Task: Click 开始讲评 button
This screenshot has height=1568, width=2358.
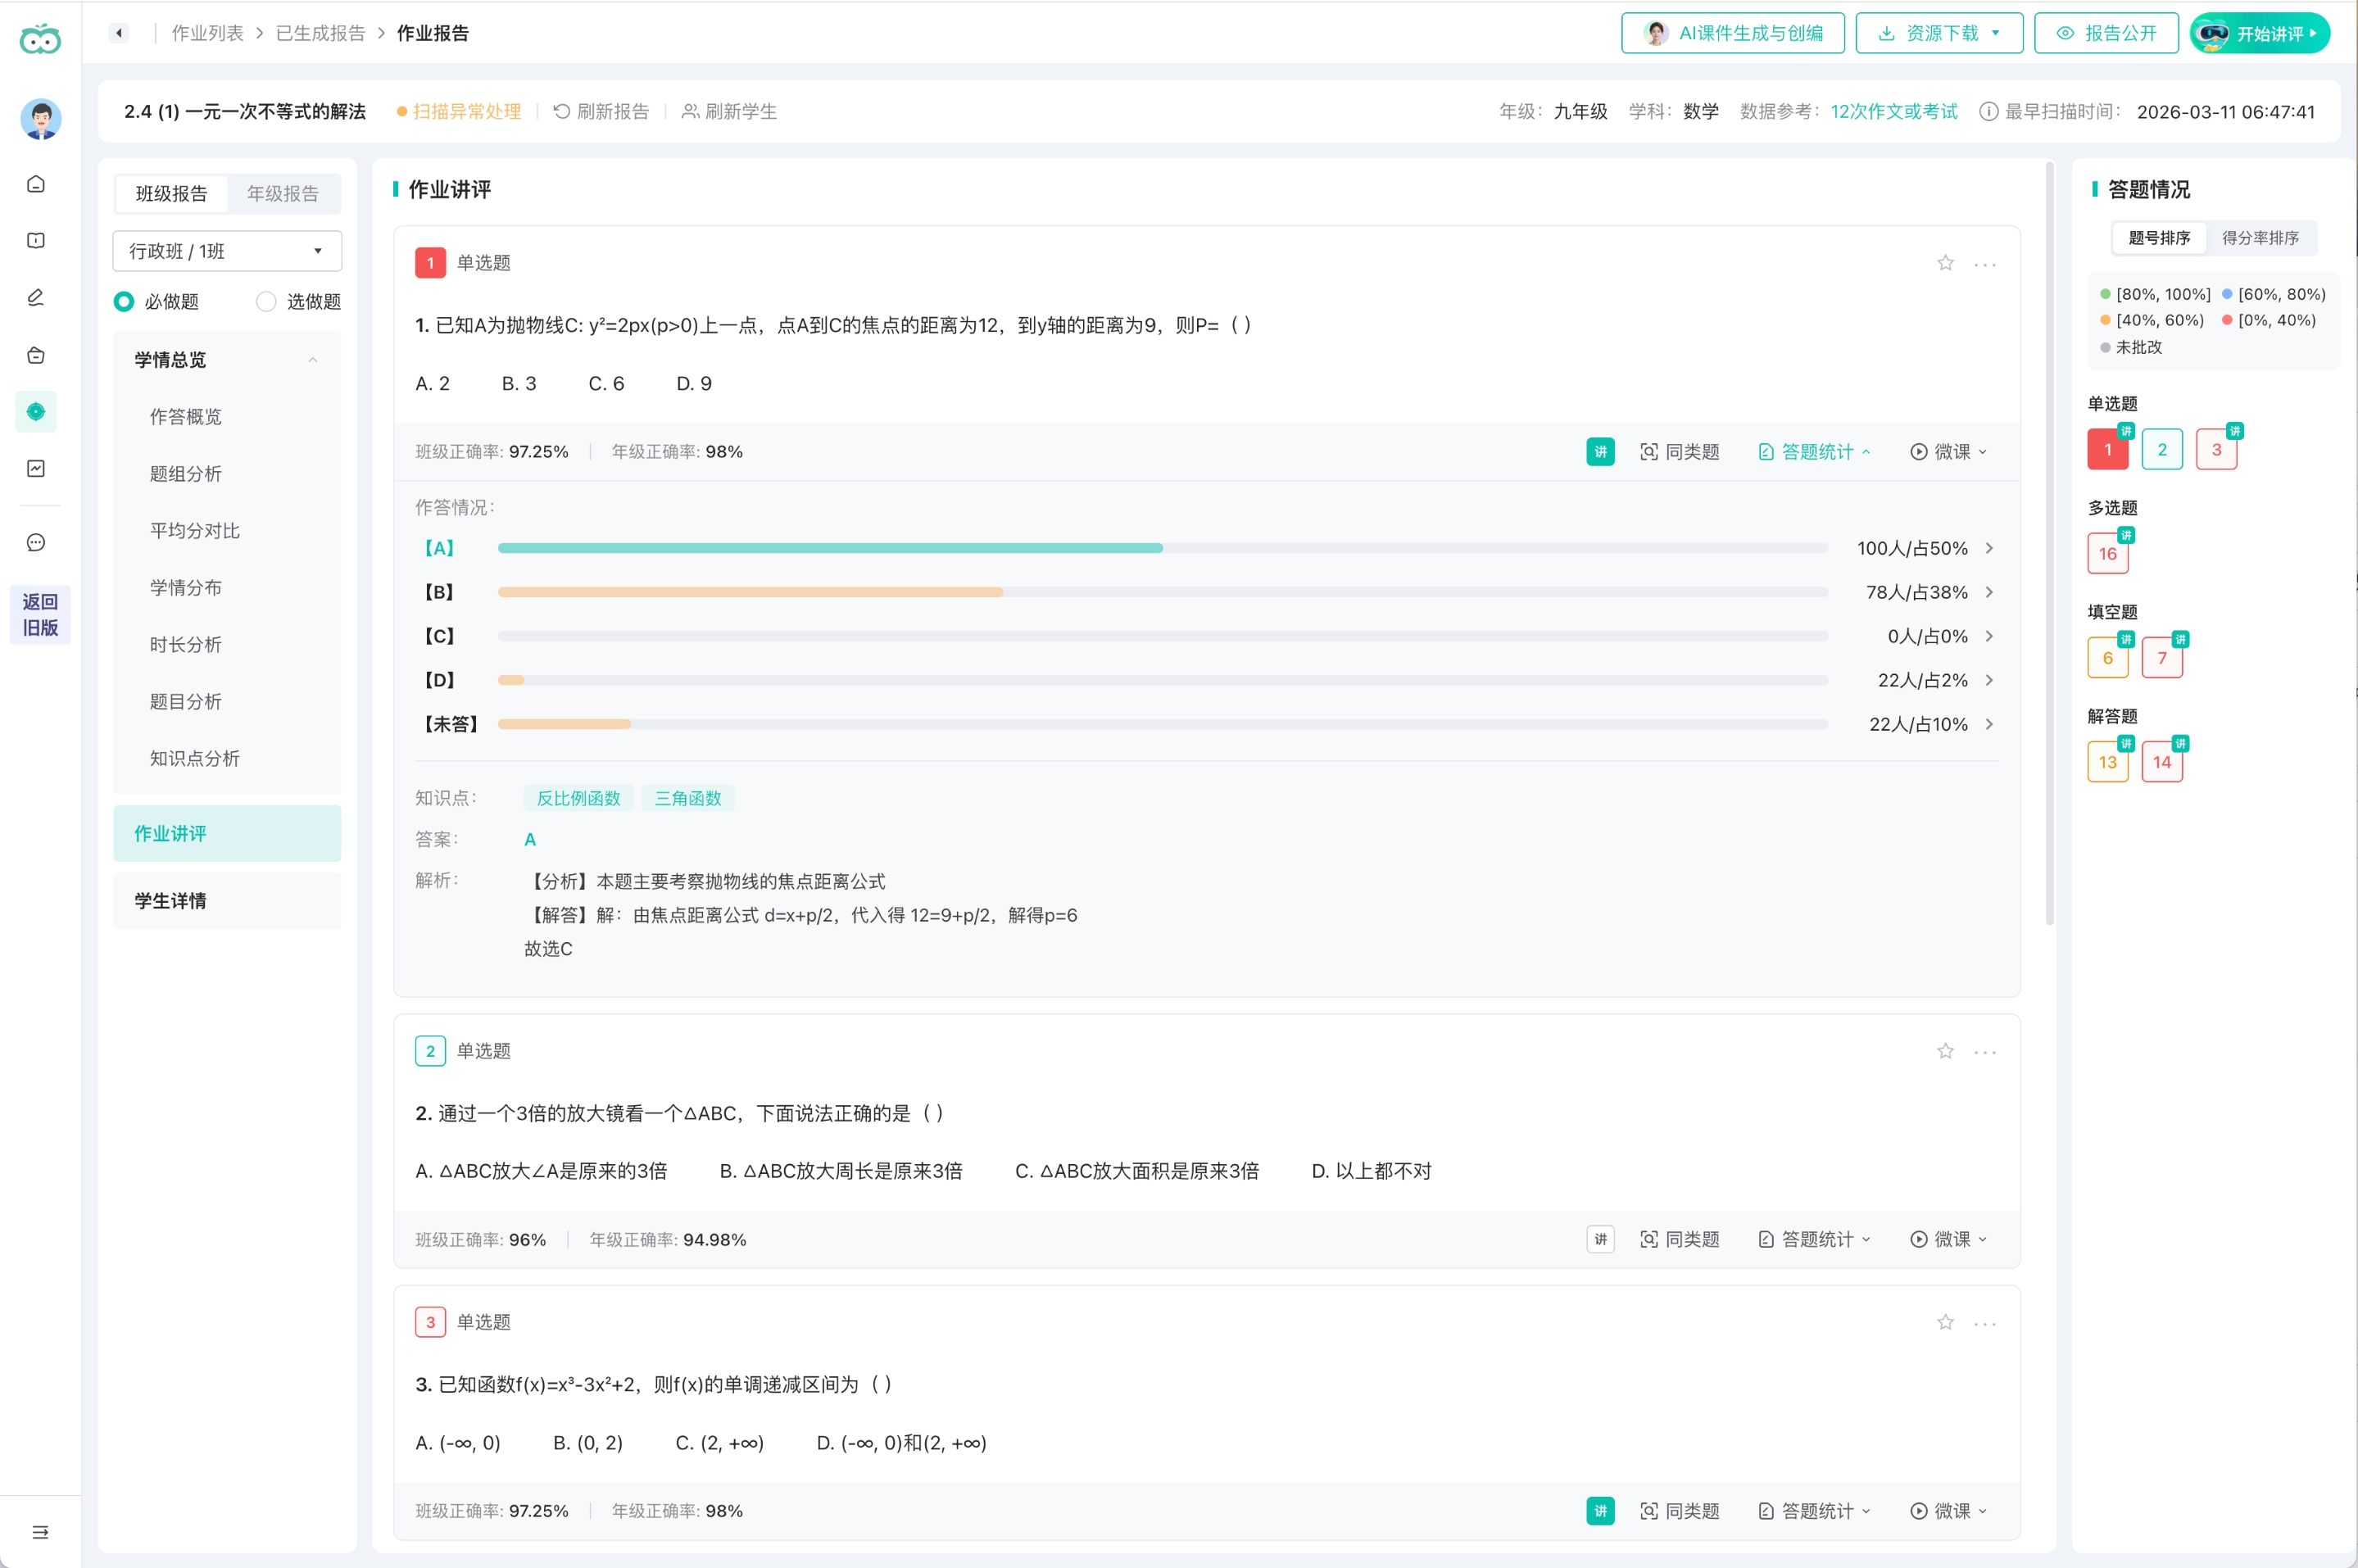Action: (x=2259, y=33)
